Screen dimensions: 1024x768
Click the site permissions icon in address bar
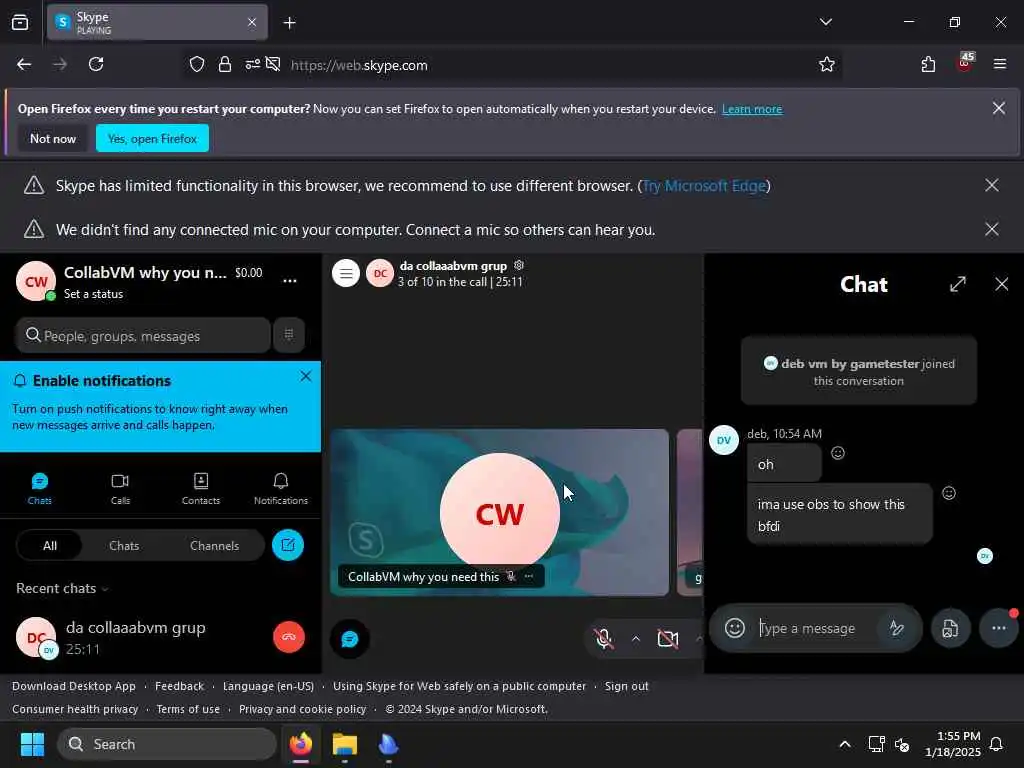click(x=253, y=65)
